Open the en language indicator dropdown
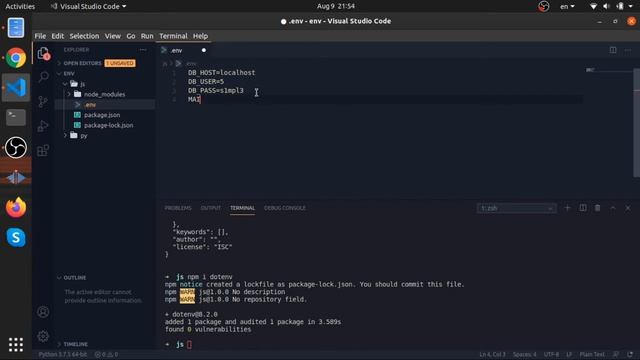This screenshot has width=640, height=360. click(567, 6)
